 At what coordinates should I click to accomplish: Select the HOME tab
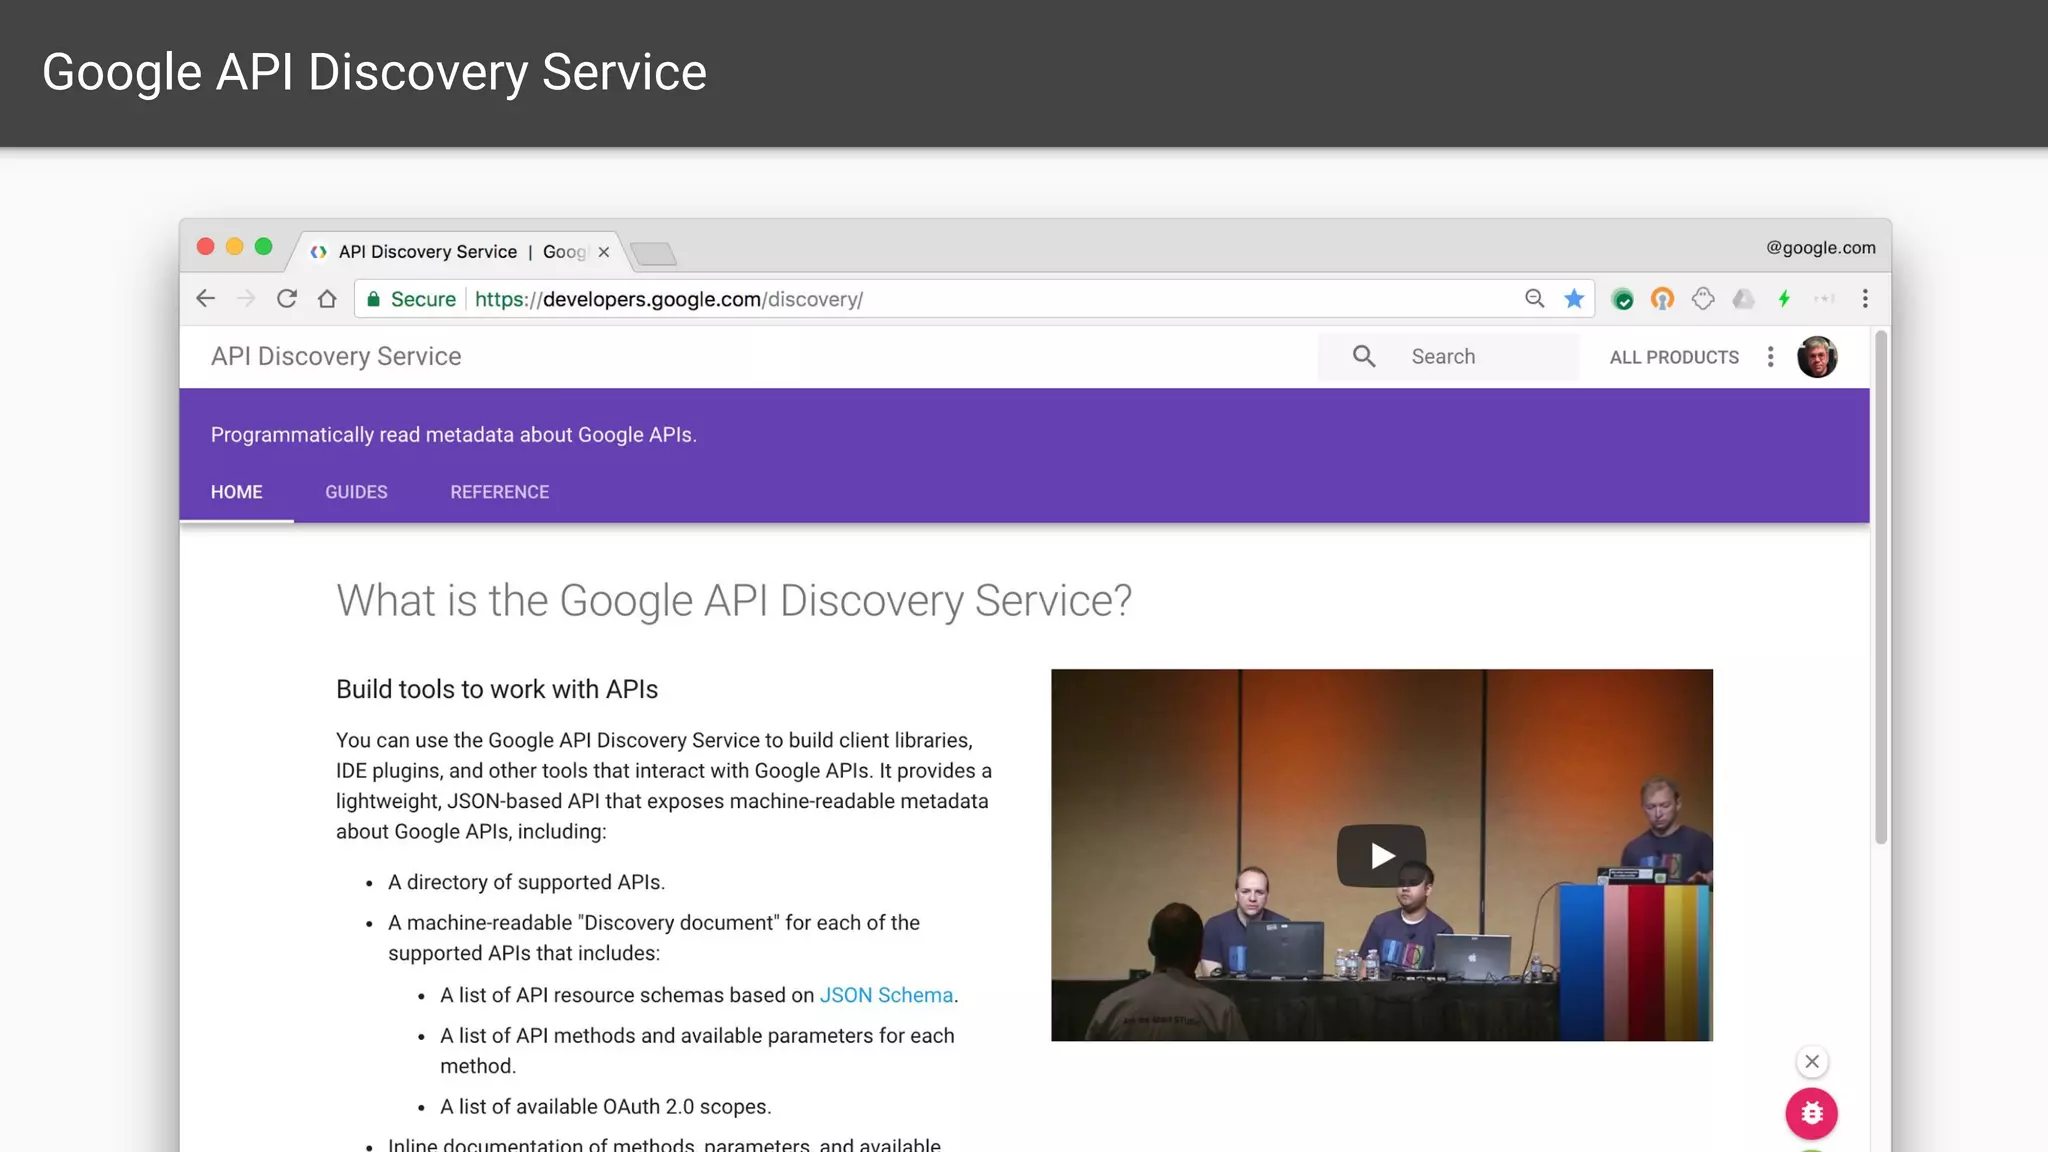237,492
